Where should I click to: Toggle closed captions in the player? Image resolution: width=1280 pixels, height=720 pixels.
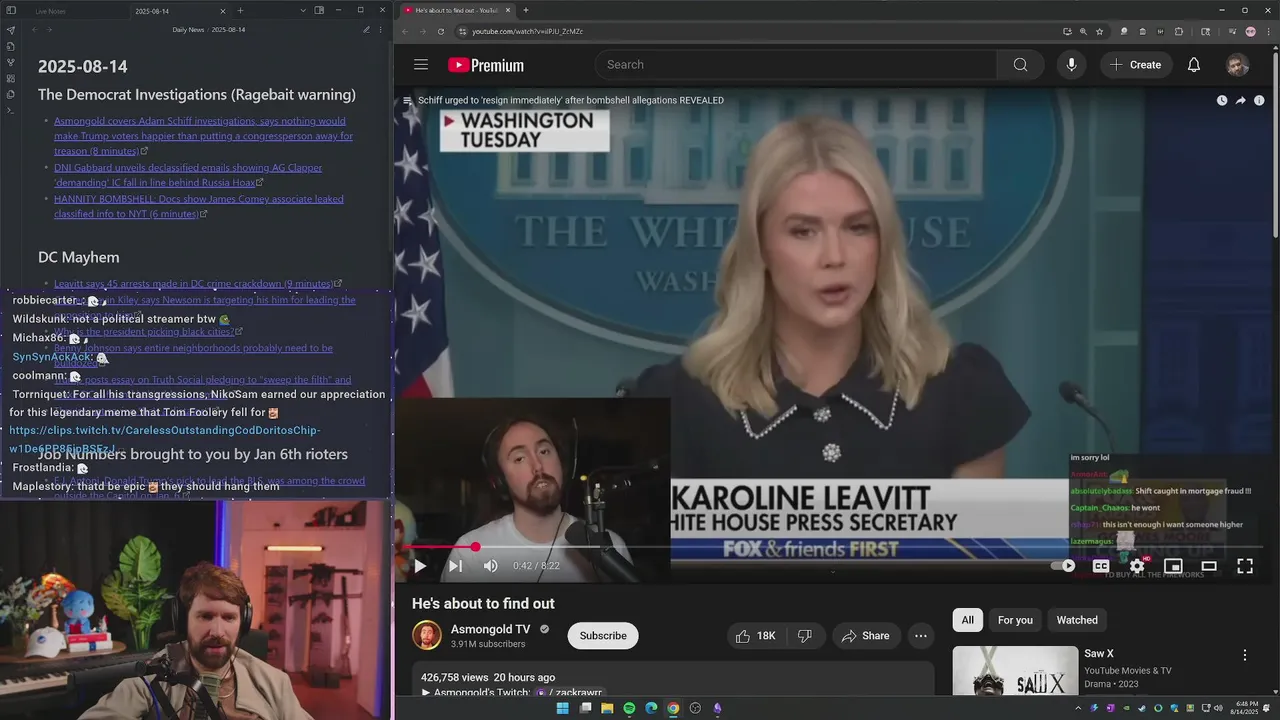tap(1101, 566)
